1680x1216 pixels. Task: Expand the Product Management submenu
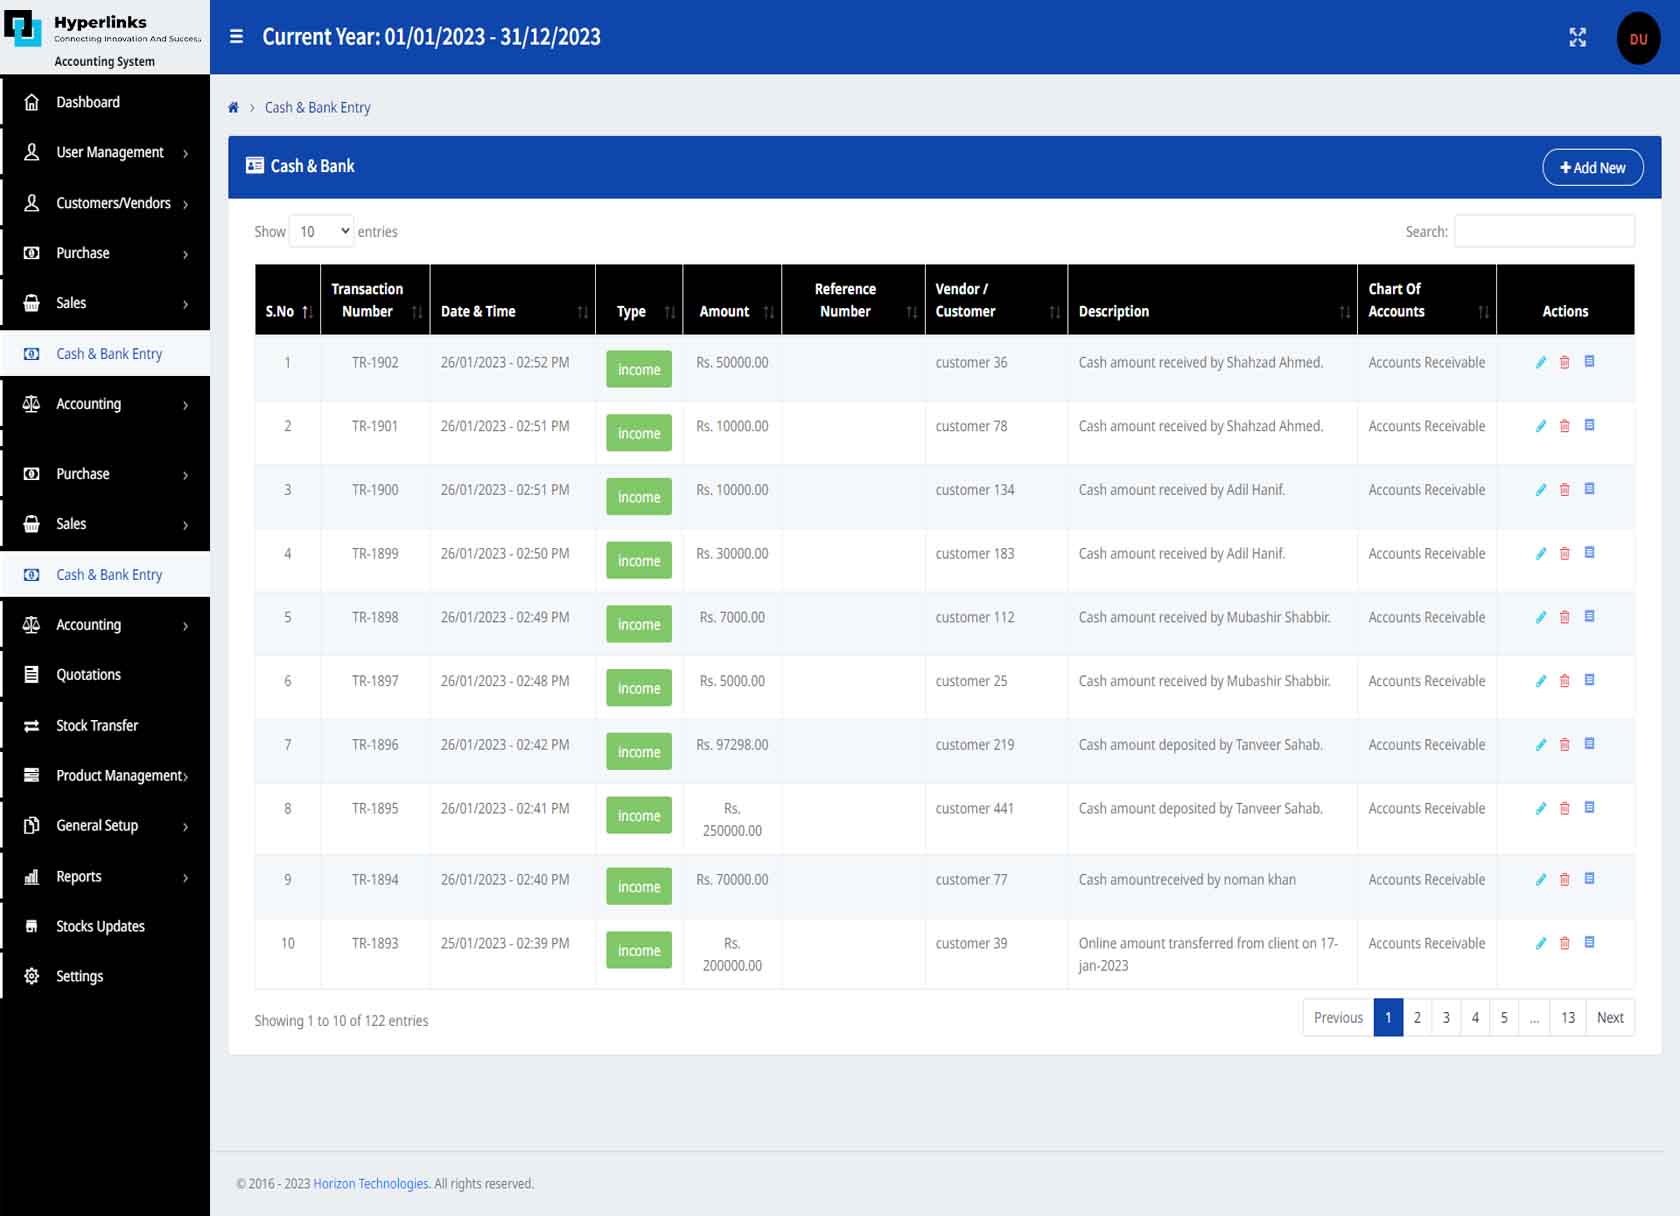click(105, 775)
